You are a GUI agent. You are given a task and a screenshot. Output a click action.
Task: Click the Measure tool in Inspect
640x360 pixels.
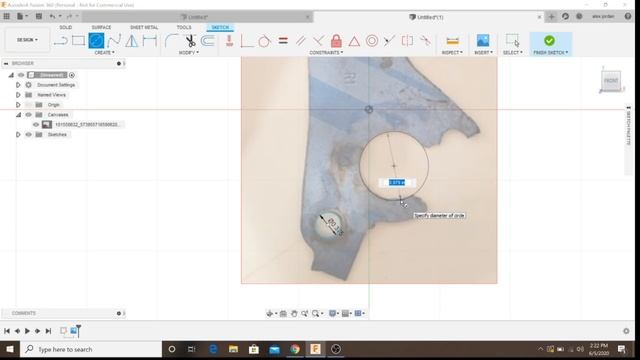click(452, 41)
